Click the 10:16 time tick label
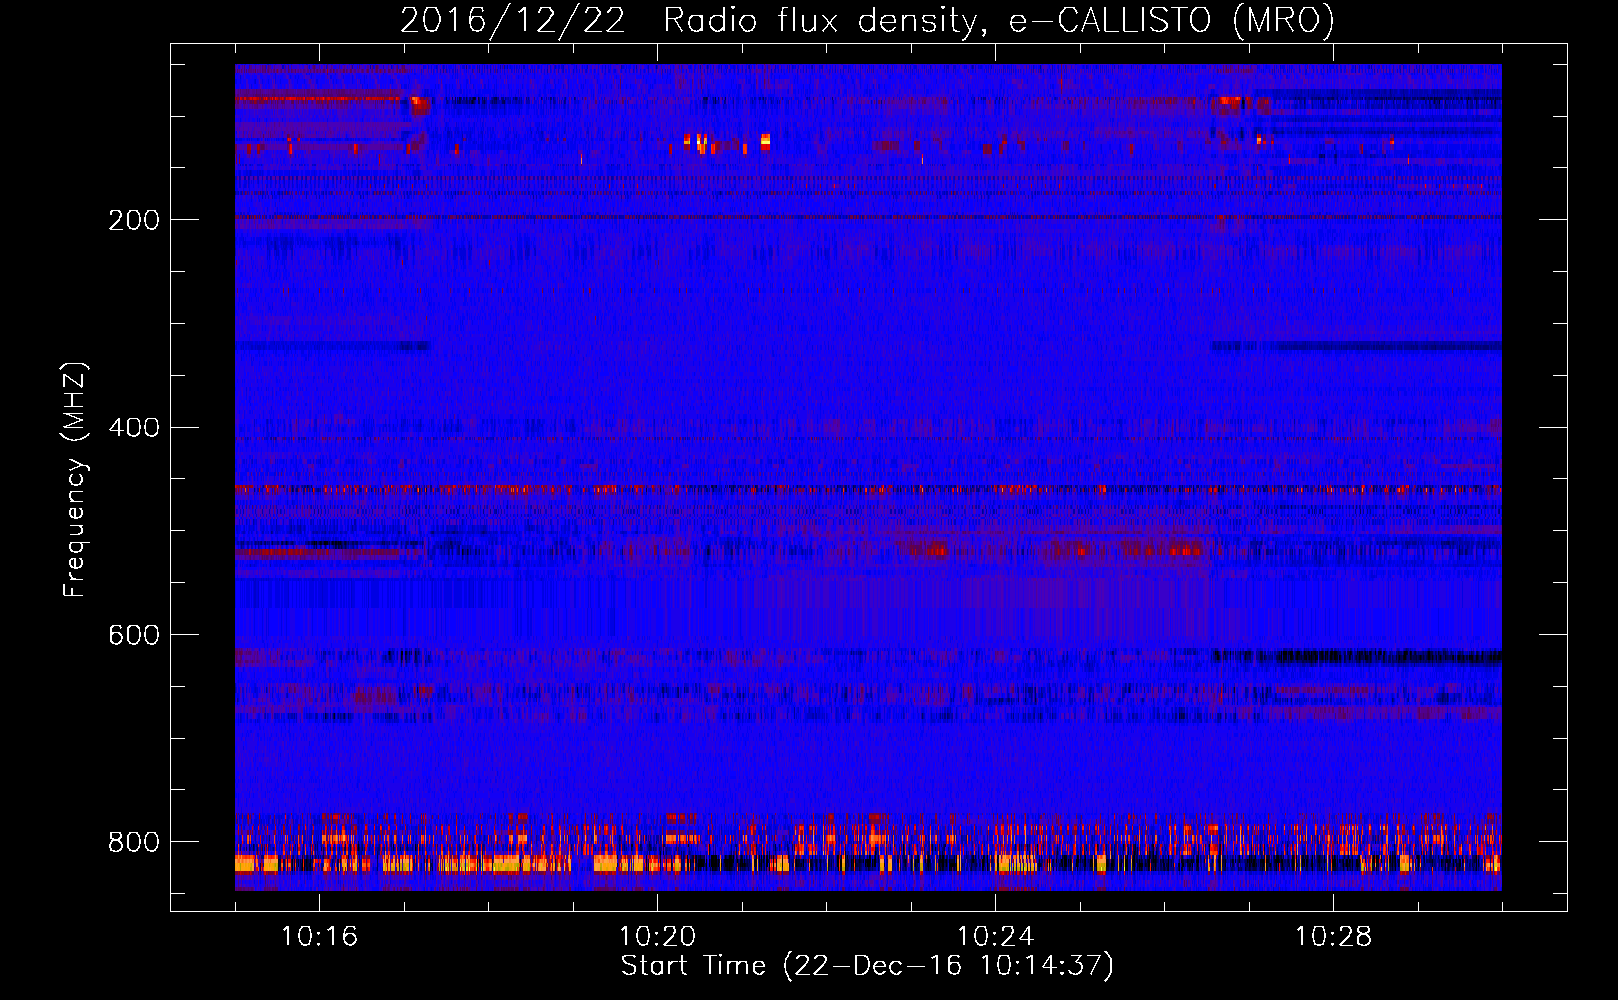Image resolution: width=1618 pixels, height=1000 pixels. [319, 937]
